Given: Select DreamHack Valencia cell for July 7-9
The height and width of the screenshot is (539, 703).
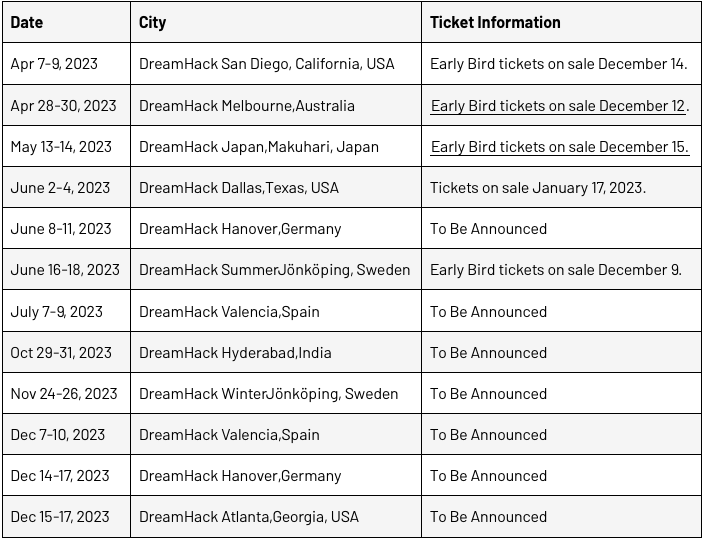Looking at the screenshot, I should [276, 311].
